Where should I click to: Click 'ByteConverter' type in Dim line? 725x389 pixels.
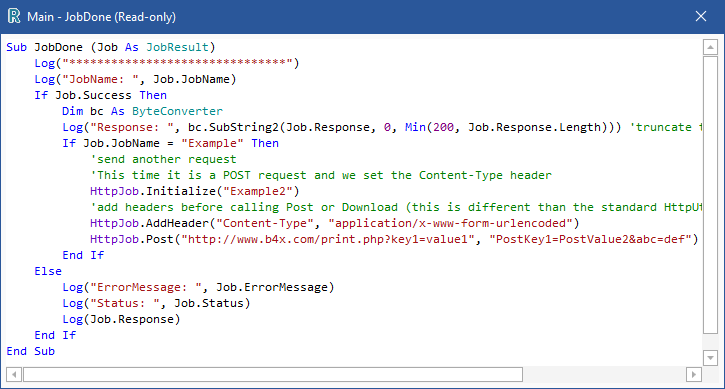[178, 111]
